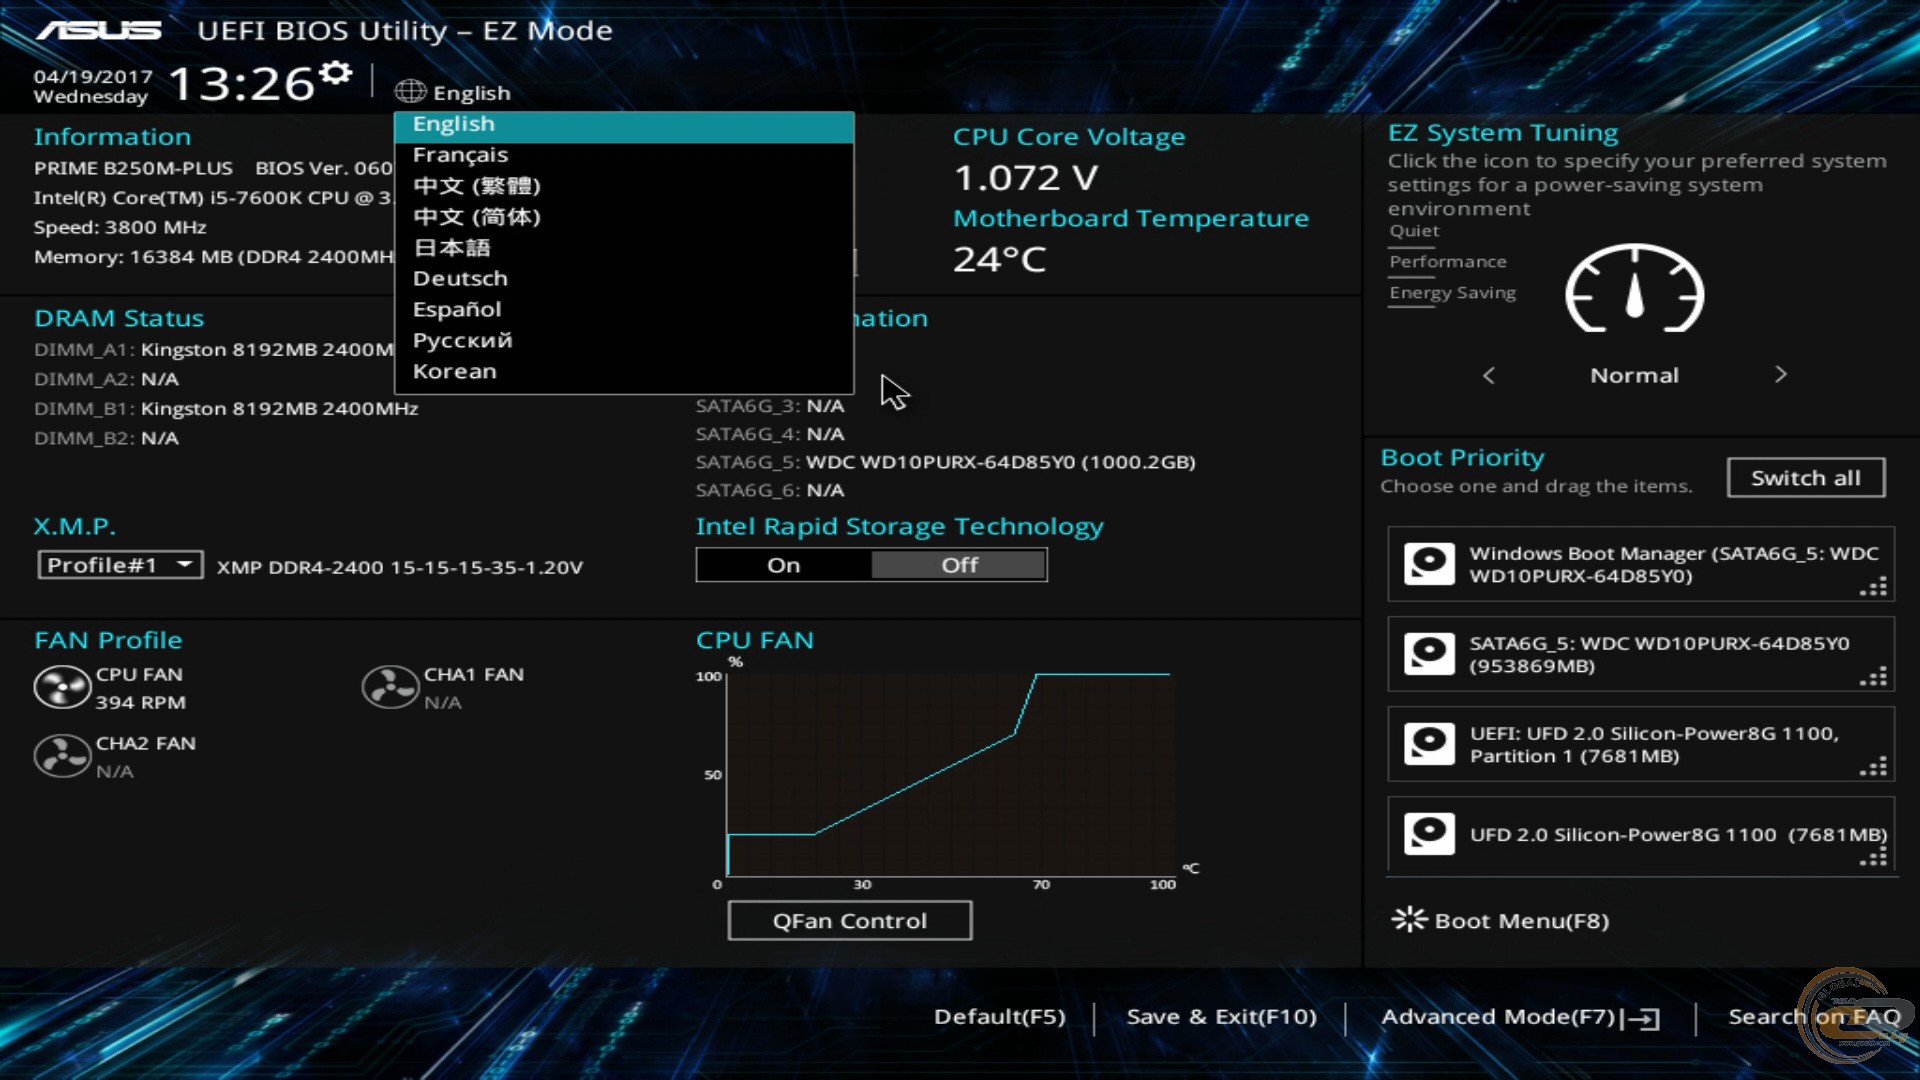Click the CPU FAN curve graph
Screen dimensions: 1920x1080
pyautogui.click(x=950, y=775)
